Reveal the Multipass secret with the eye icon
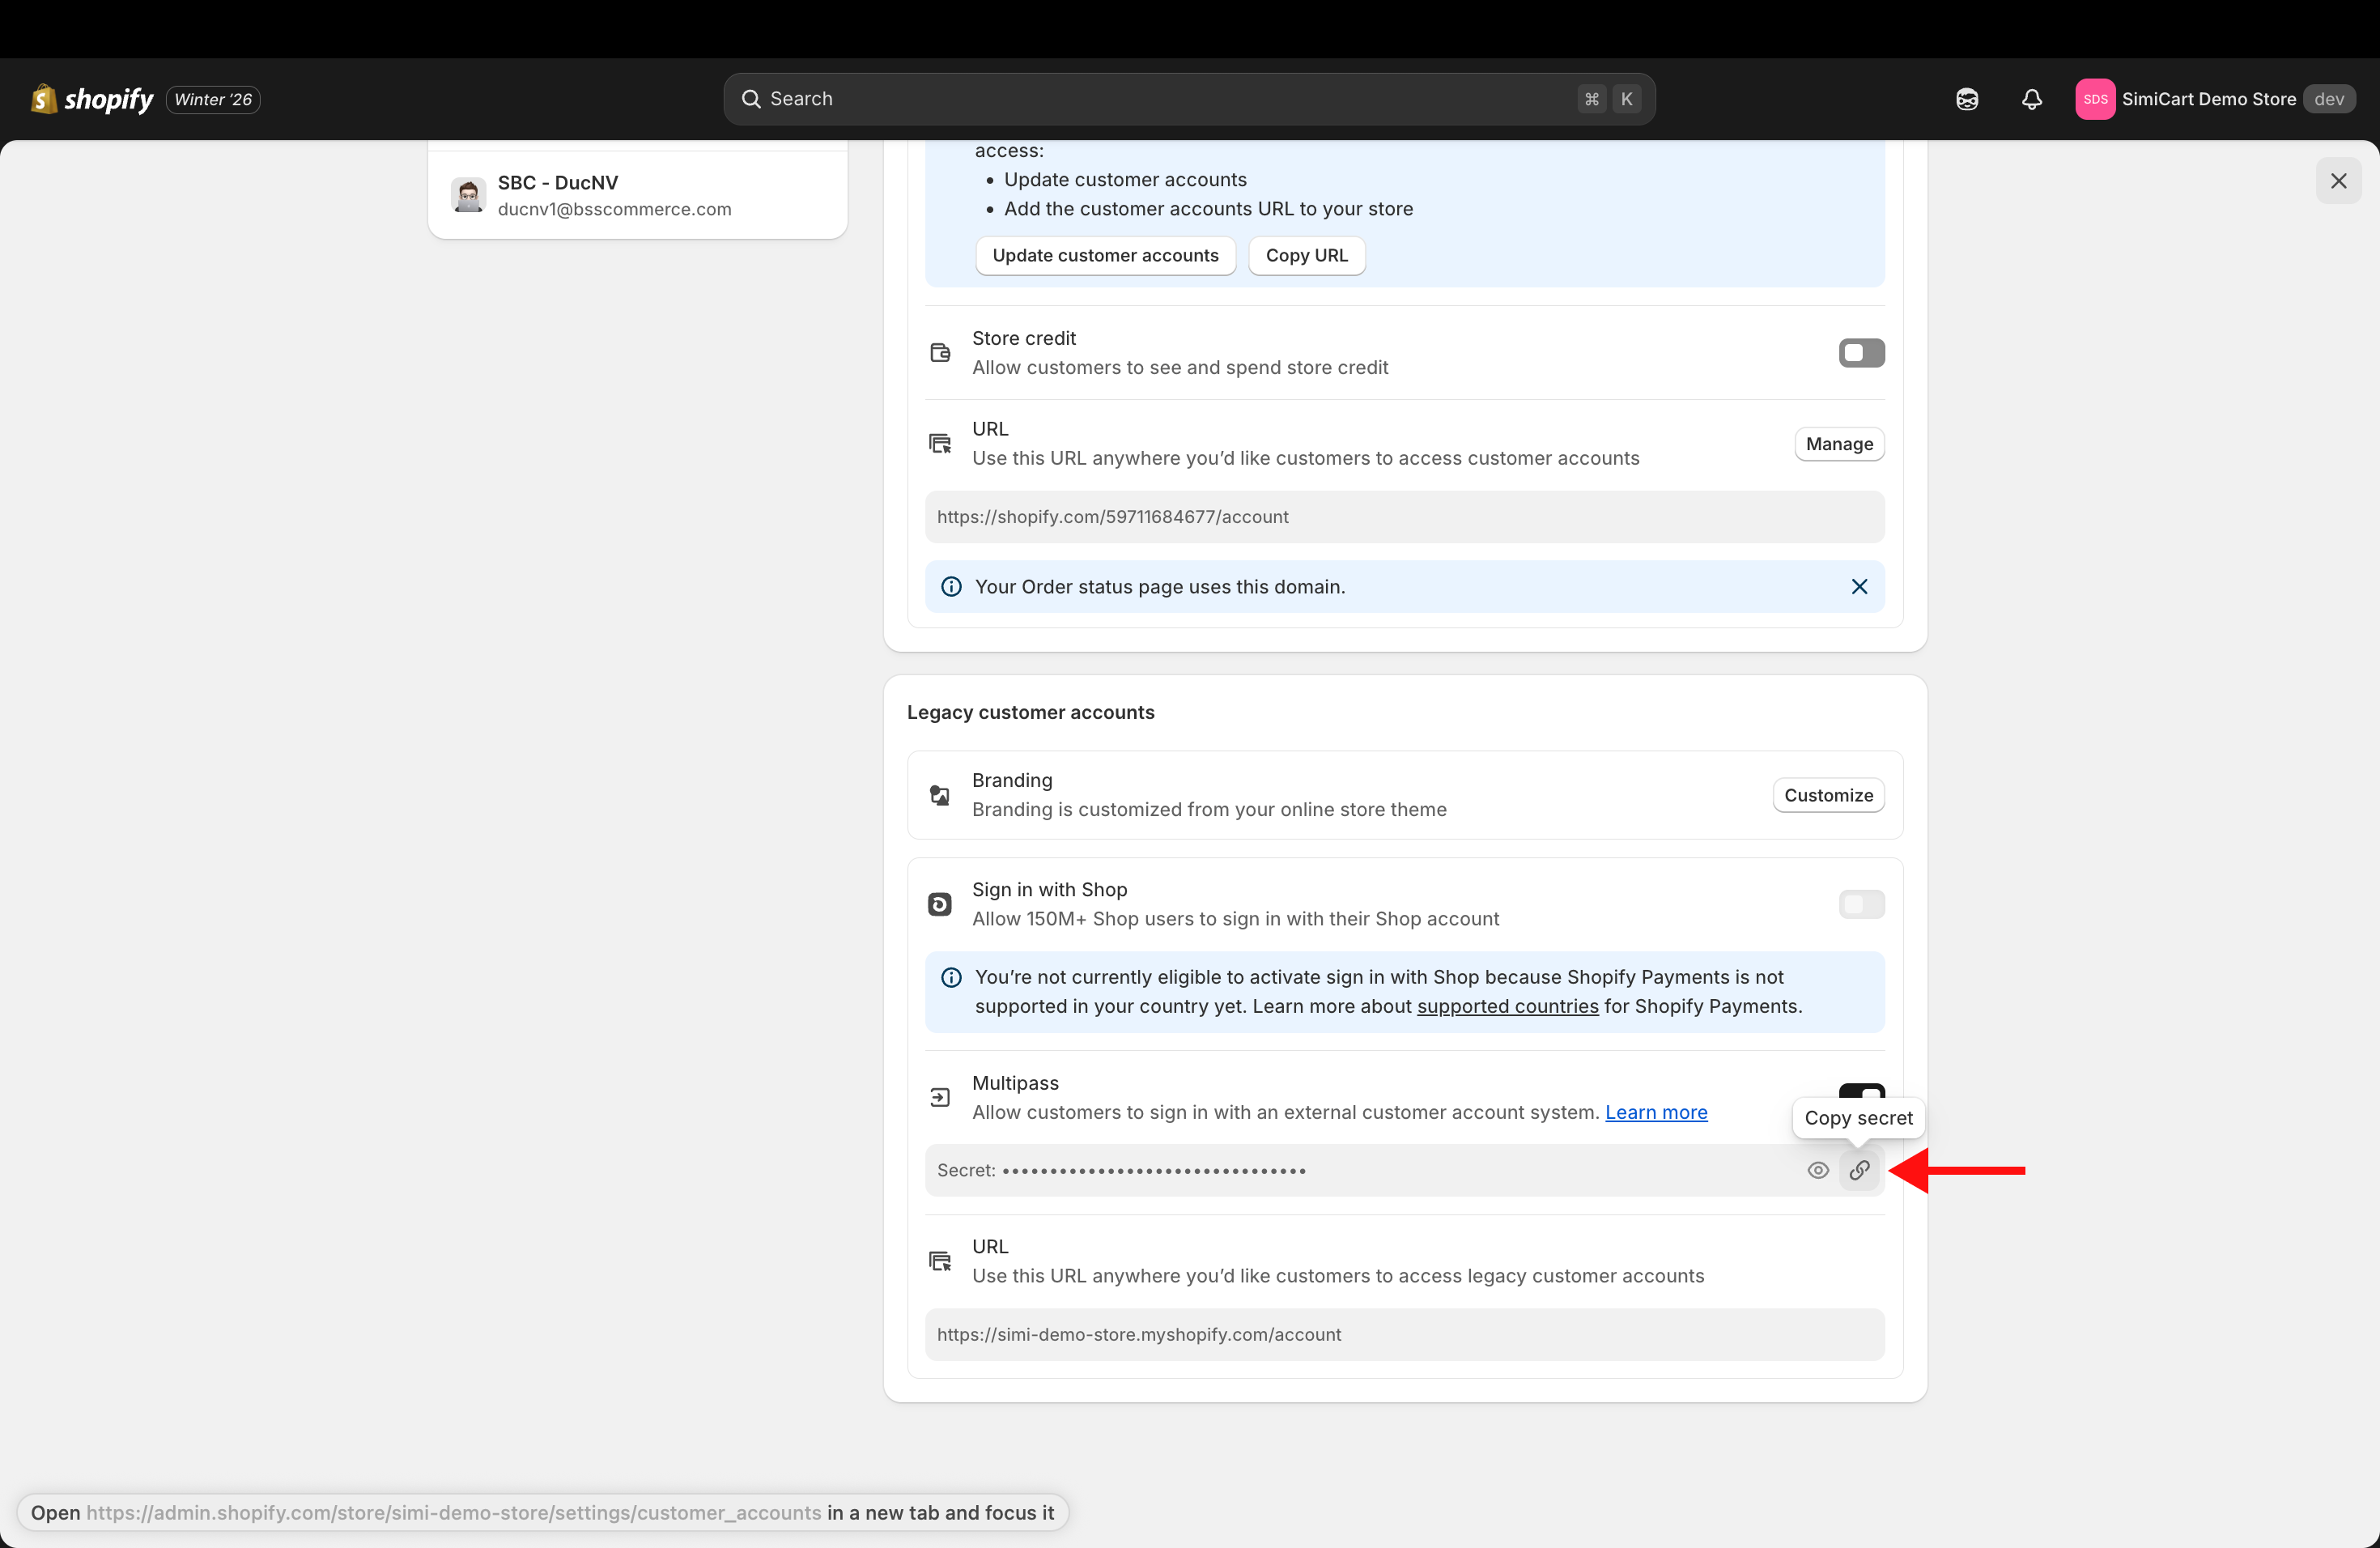The height and width of the screenshot is (1548, 2380). 1818,1170
